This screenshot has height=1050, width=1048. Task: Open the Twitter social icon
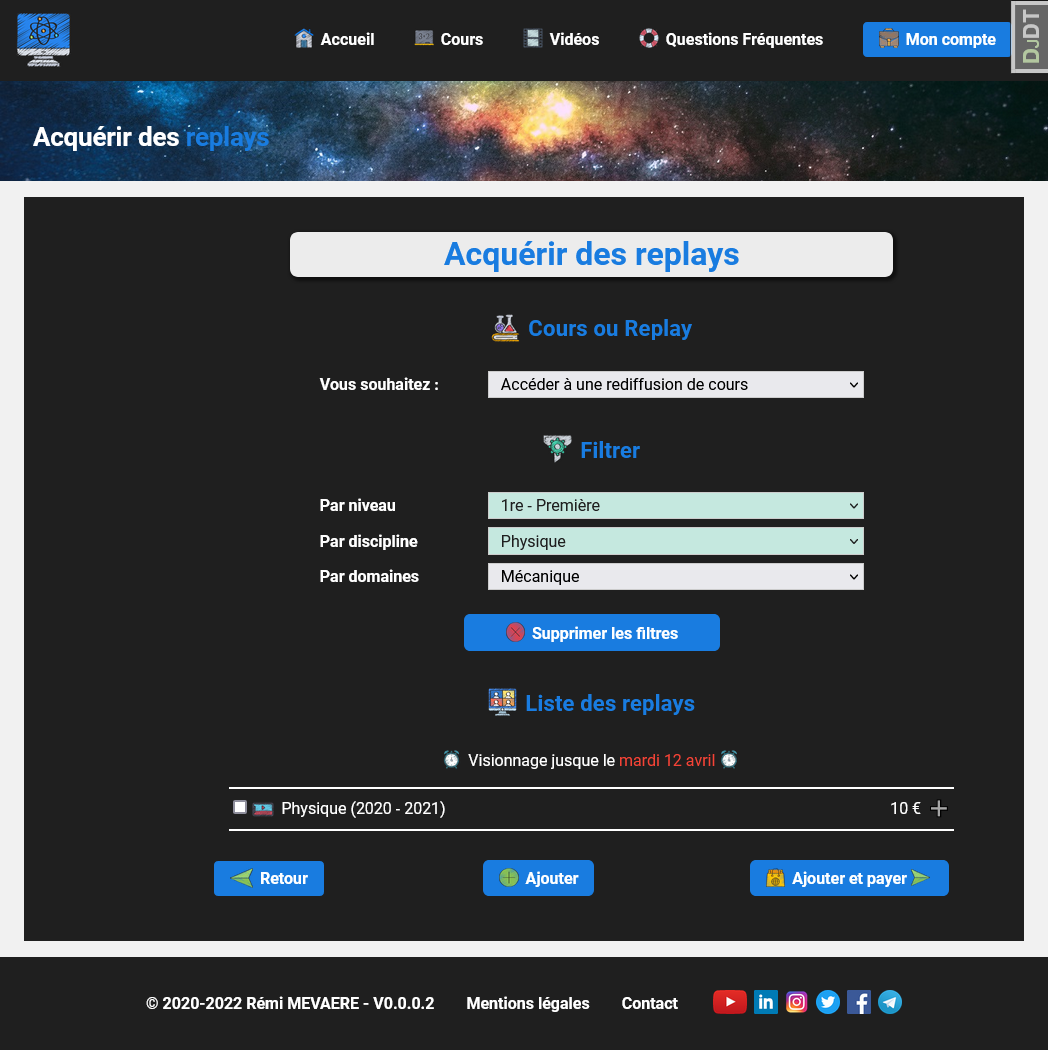point(828,1002)
